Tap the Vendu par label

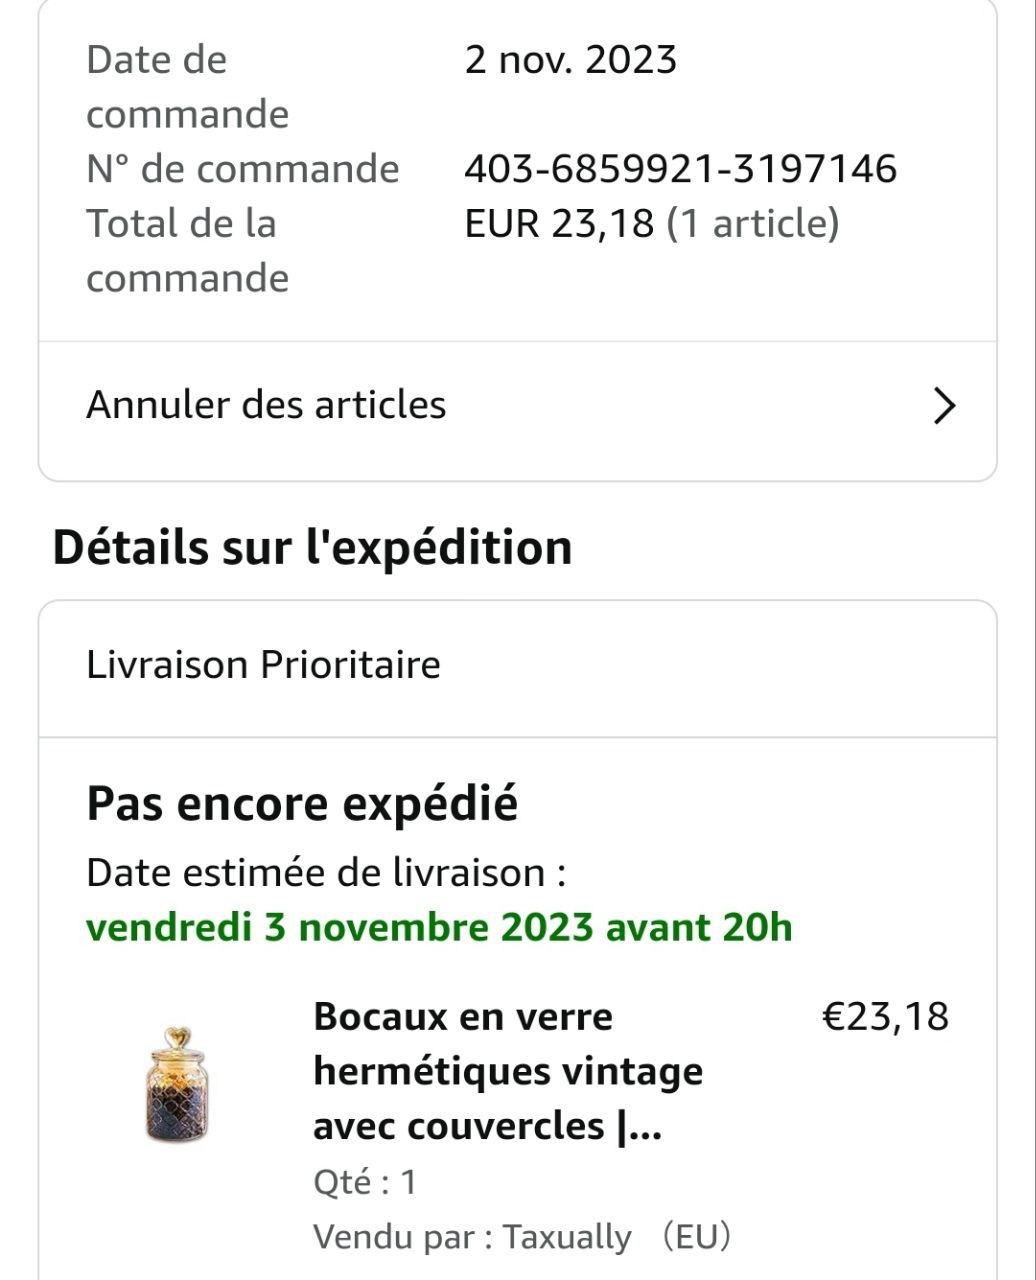click(403, 1237)
